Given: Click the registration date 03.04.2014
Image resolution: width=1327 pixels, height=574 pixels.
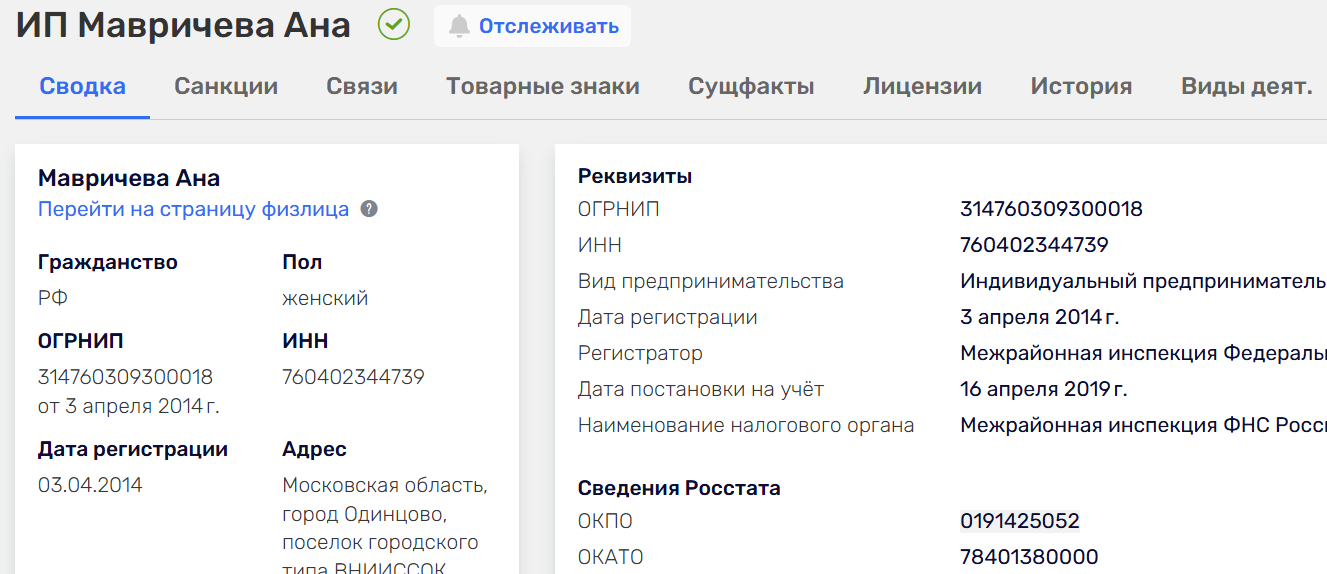Looking at the screenshot, I should [x=90, y=485].
